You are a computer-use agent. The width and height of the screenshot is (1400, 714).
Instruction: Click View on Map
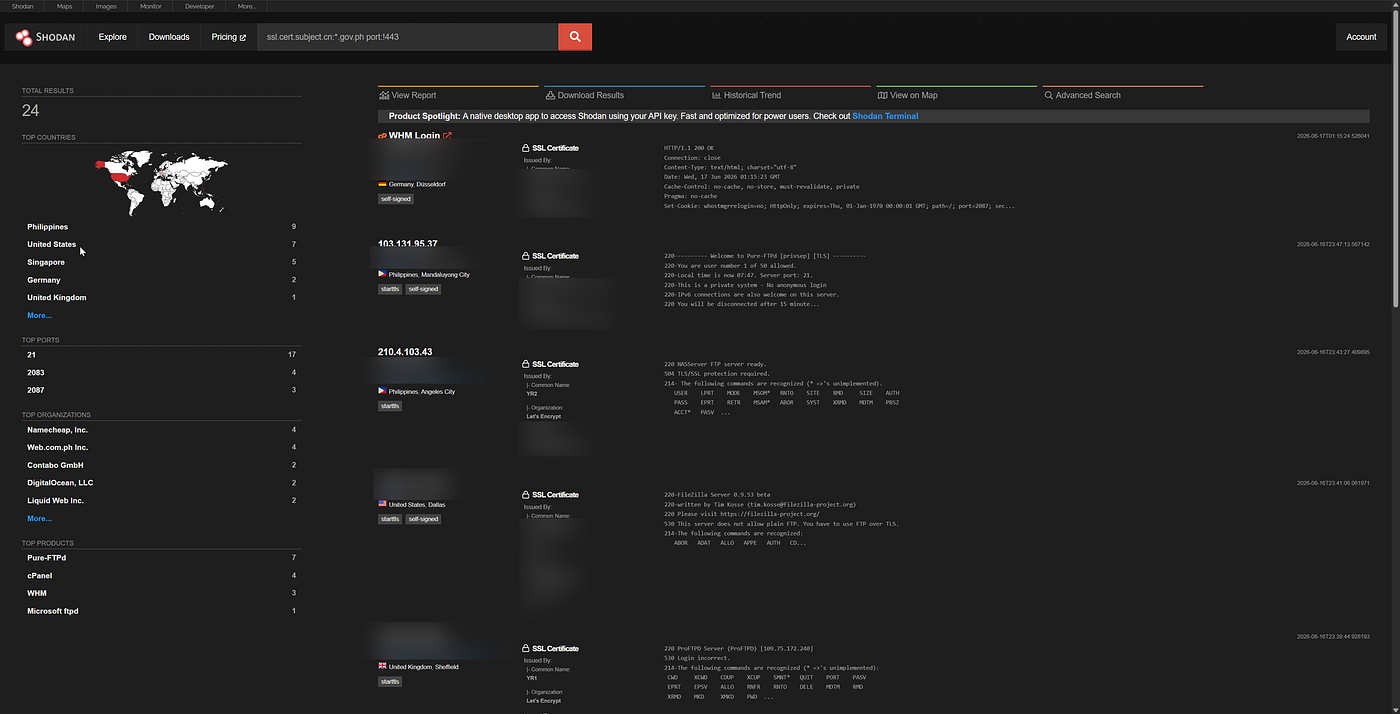(x=908, y=95)
